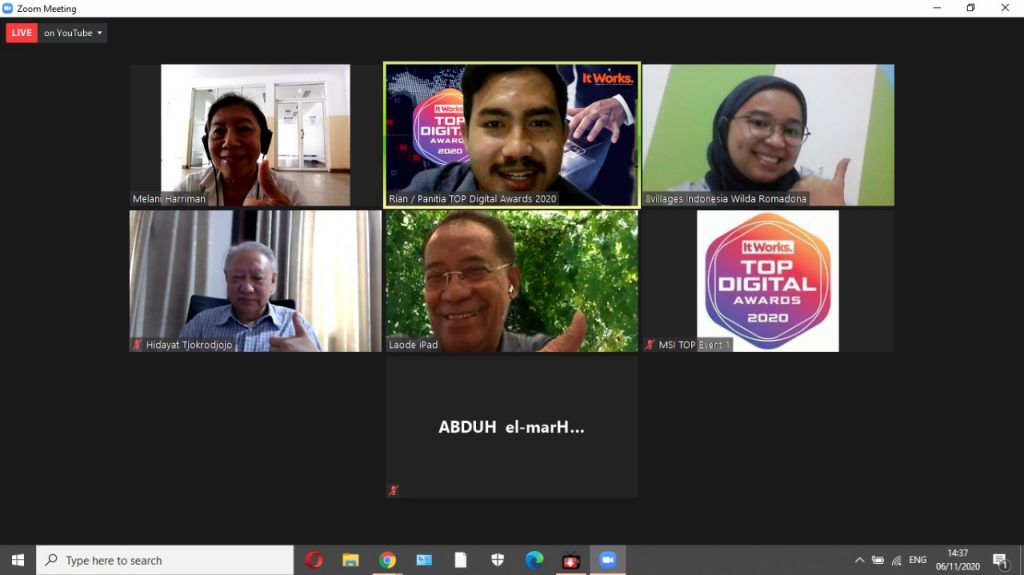Open the notification Action Center icon
Screen dimensions: 1024x575
pos(1000,560)
